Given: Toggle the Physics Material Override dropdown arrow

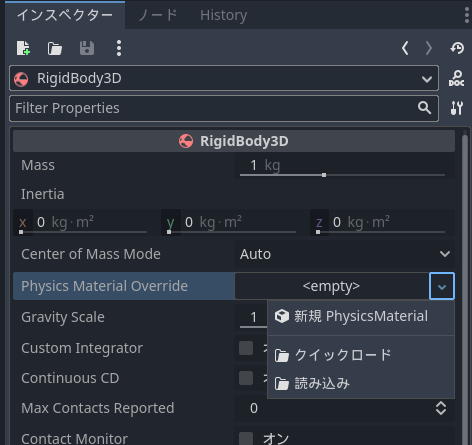Looking at the screenshot, I should point(442,286).
